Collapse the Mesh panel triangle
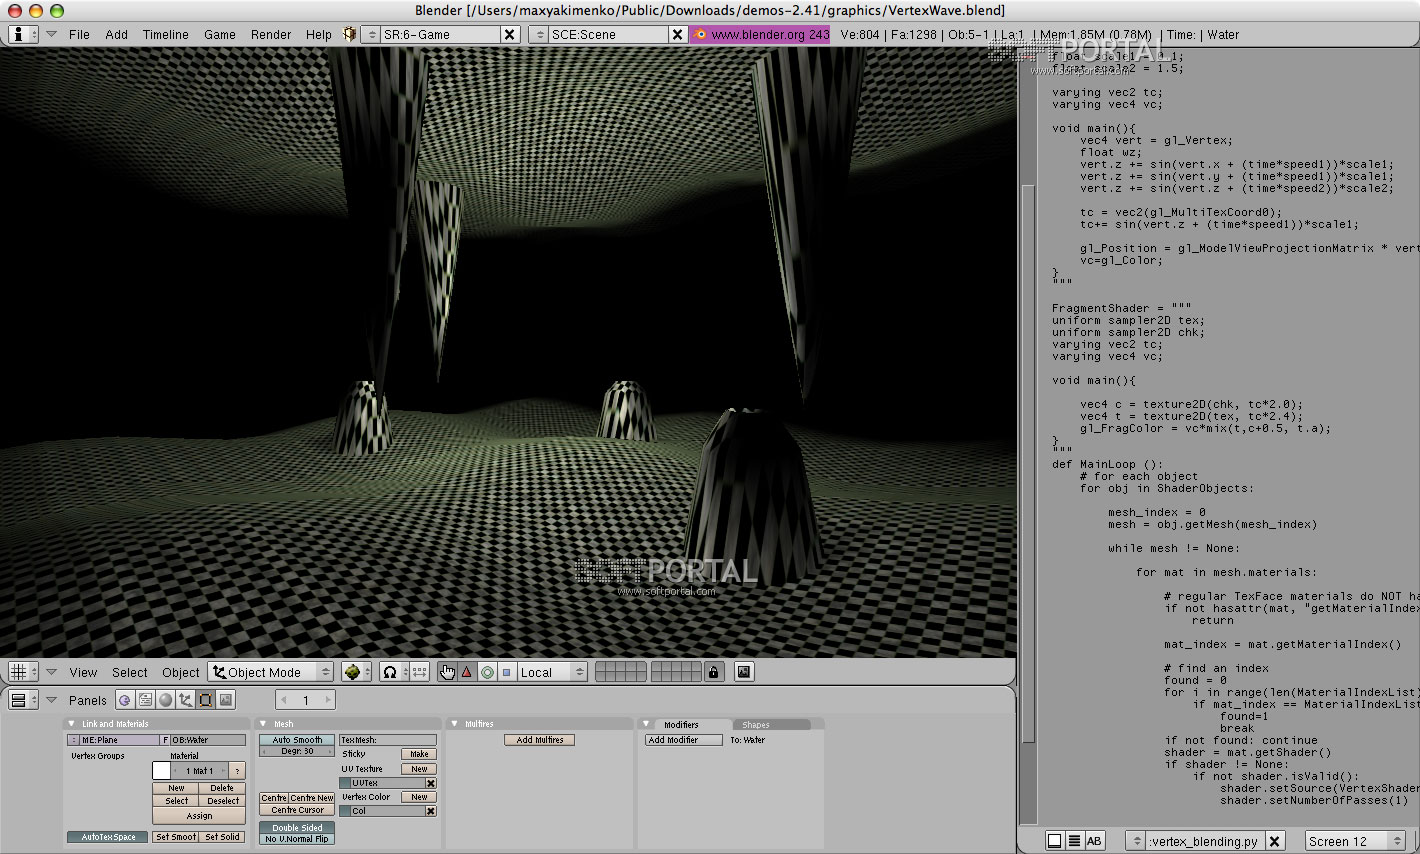1420x854 pixels. click(x=263, y=723)
